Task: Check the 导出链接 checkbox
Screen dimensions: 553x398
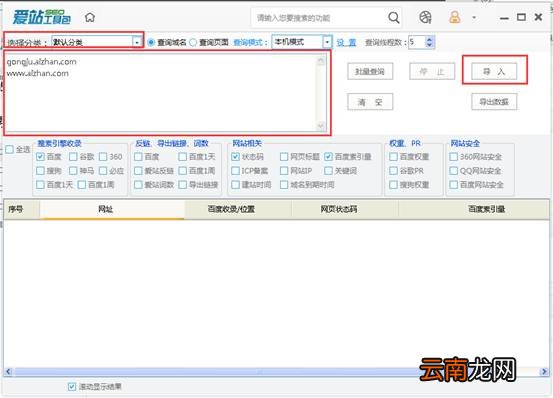Action: pyautogui.click(x=182, y=184)
